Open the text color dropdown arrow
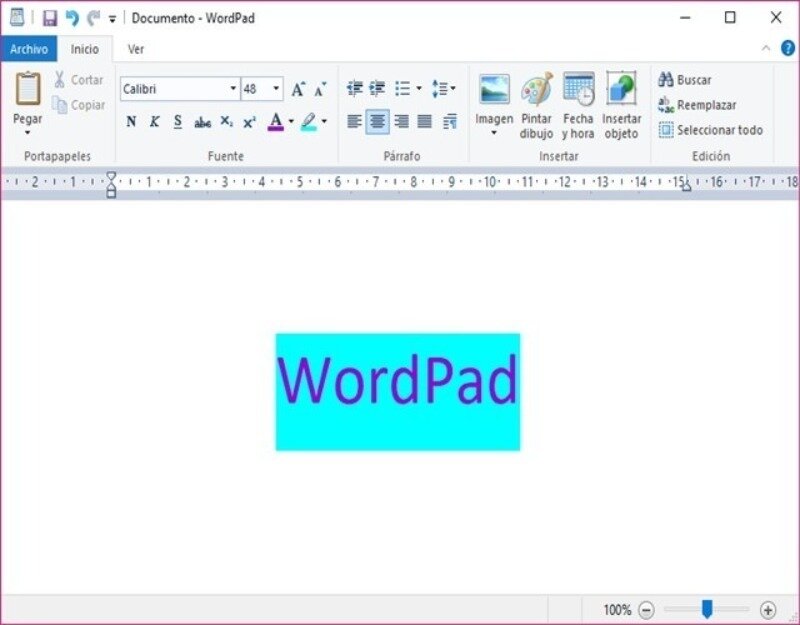800x625 pixels. click(291, 121)
